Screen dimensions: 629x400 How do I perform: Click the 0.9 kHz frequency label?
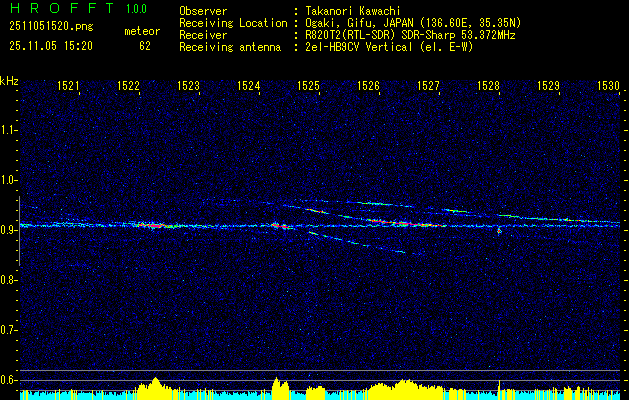[x=8, y=230]
